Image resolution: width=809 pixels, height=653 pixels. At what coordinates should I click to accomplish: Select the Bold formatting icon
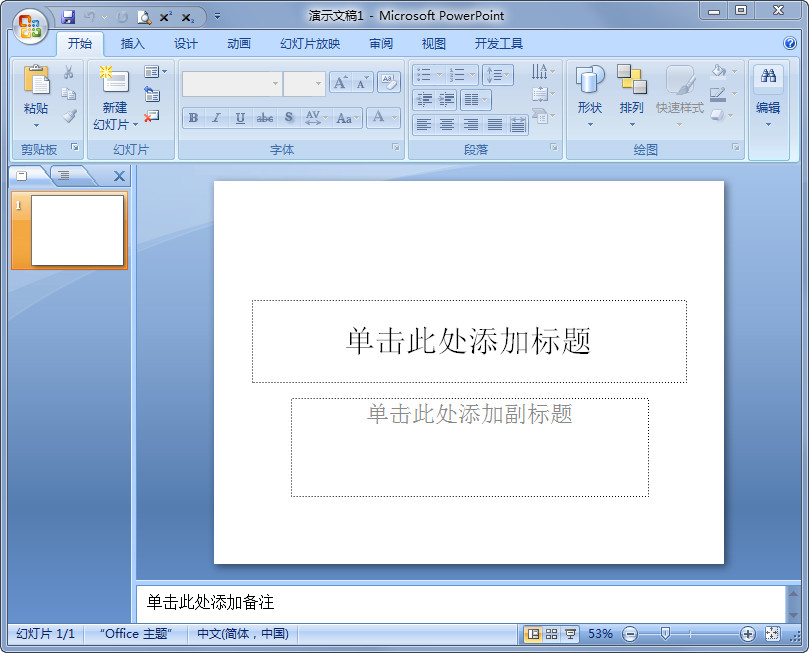tap(193, 118)
